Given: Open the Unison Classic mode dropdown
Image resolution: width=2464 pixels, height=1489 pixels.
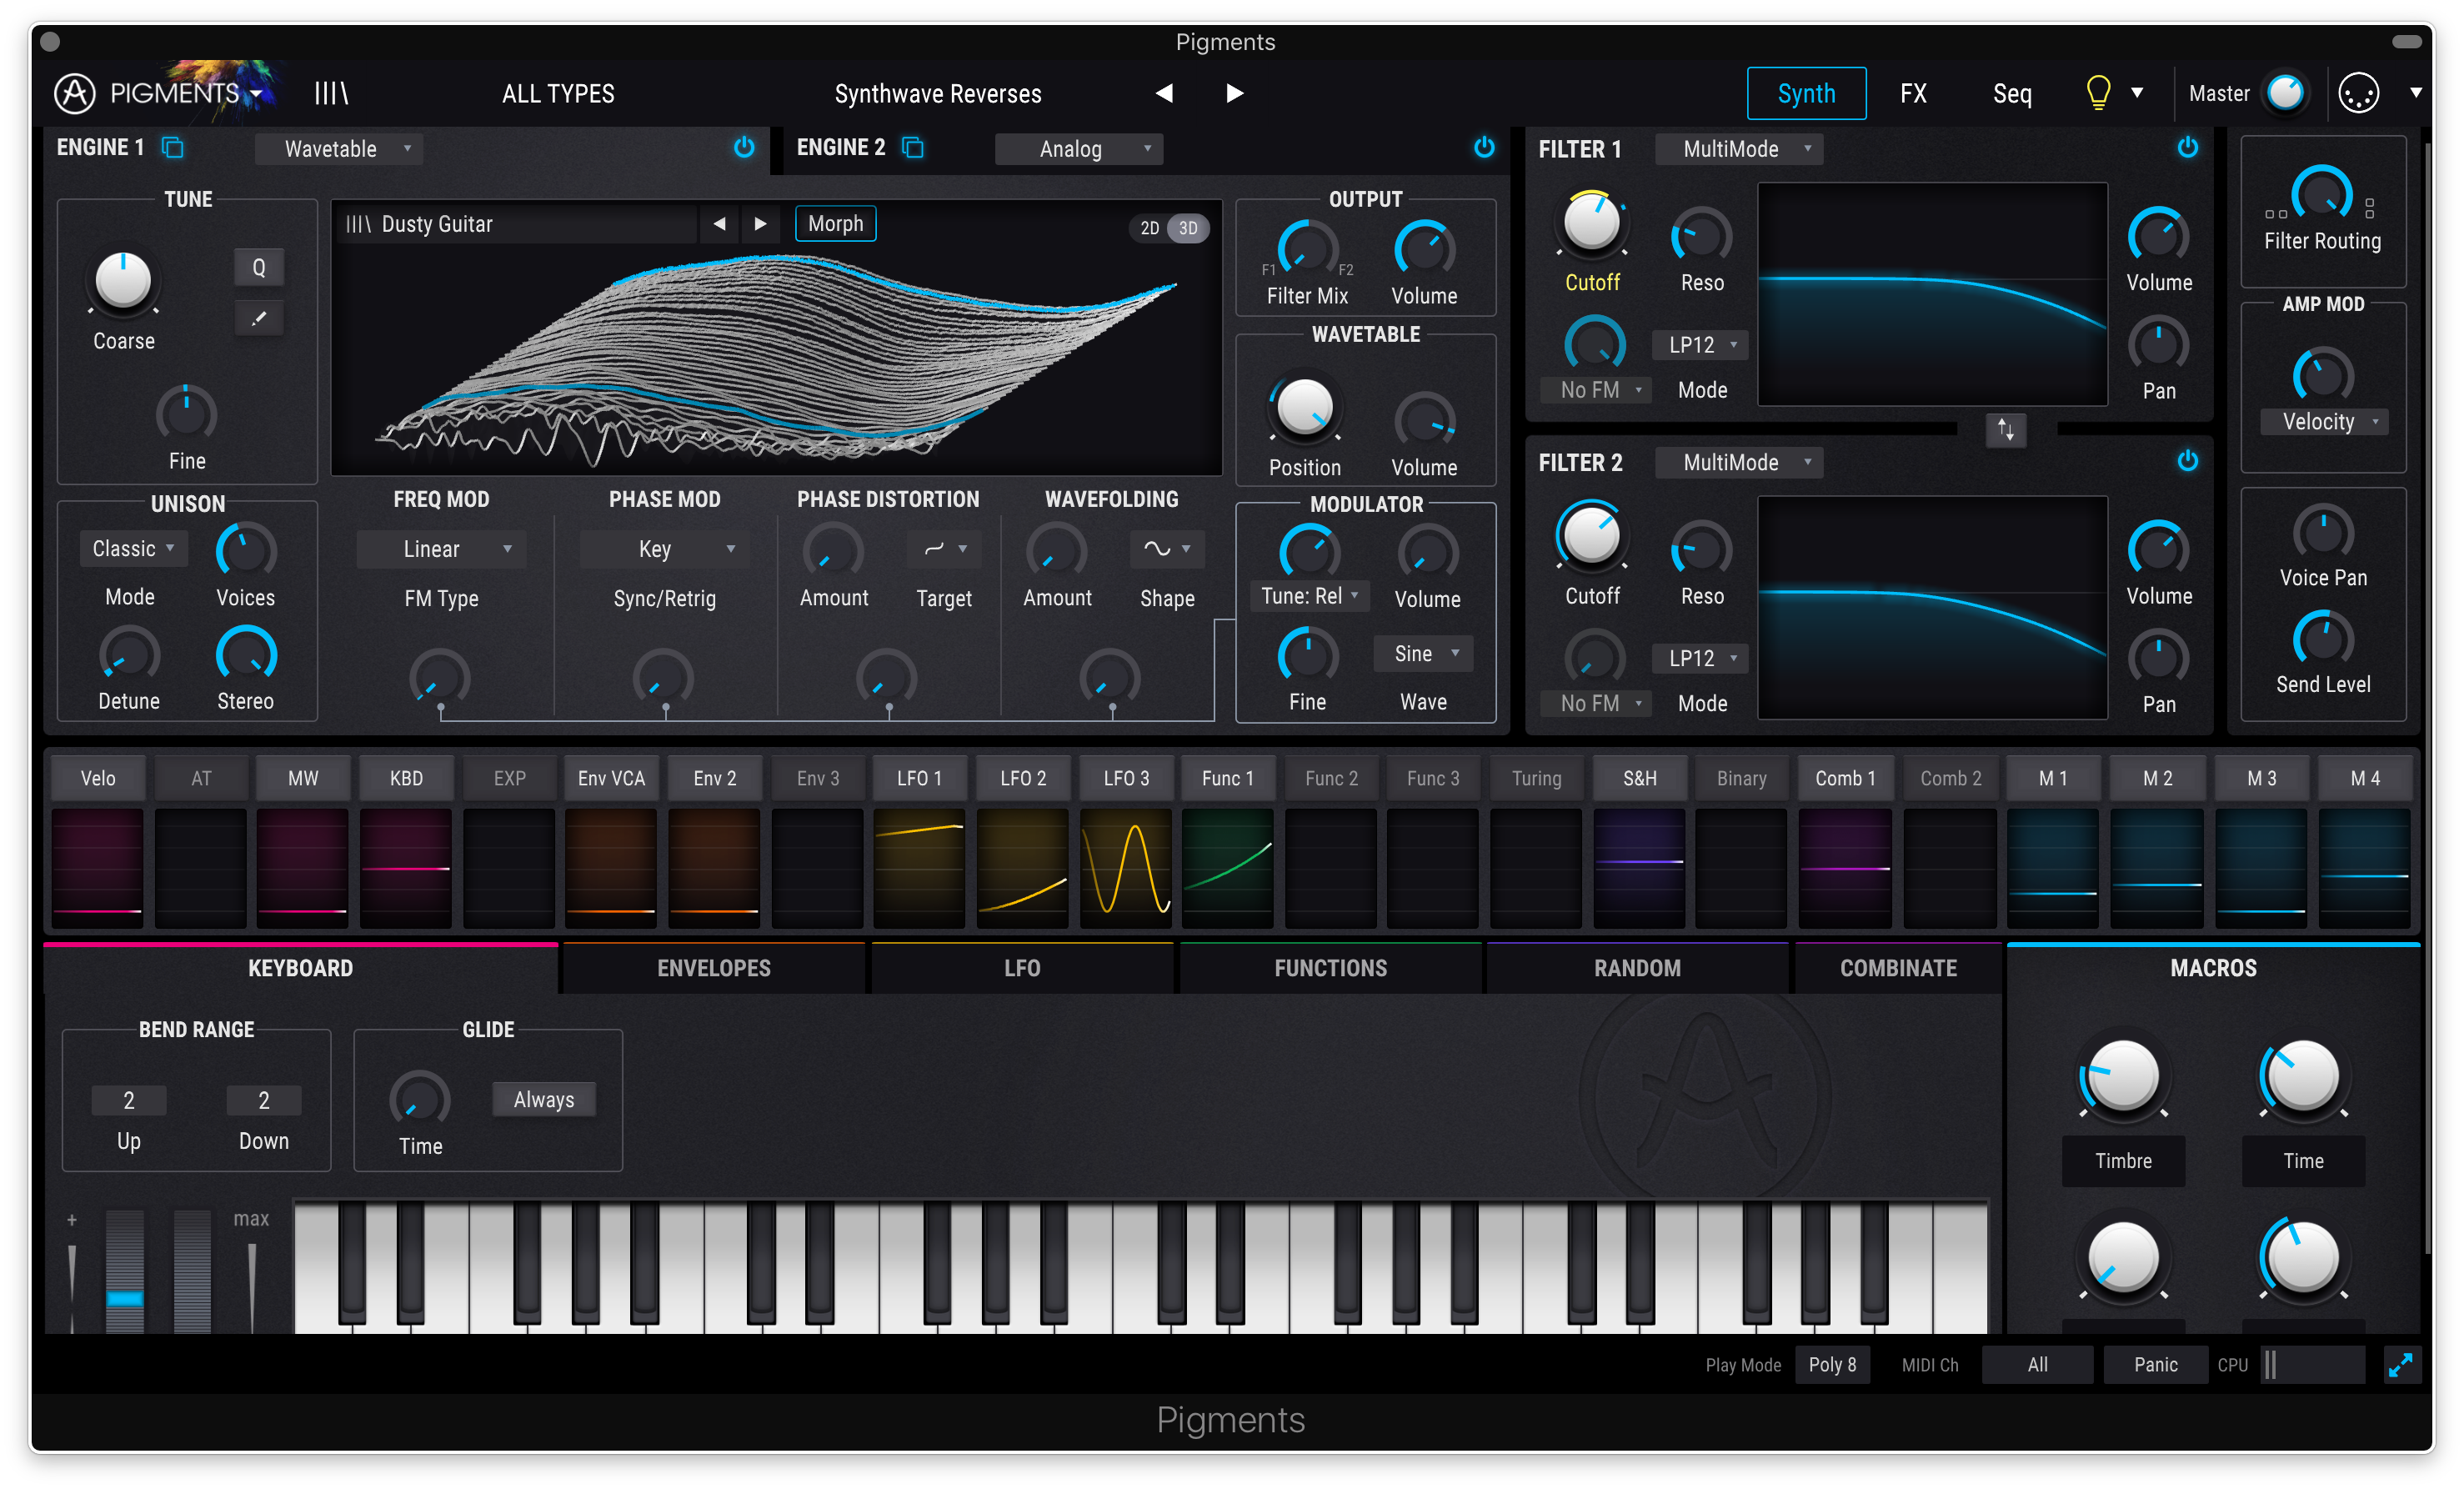Looking at the screenshot, I should point(133,549).
